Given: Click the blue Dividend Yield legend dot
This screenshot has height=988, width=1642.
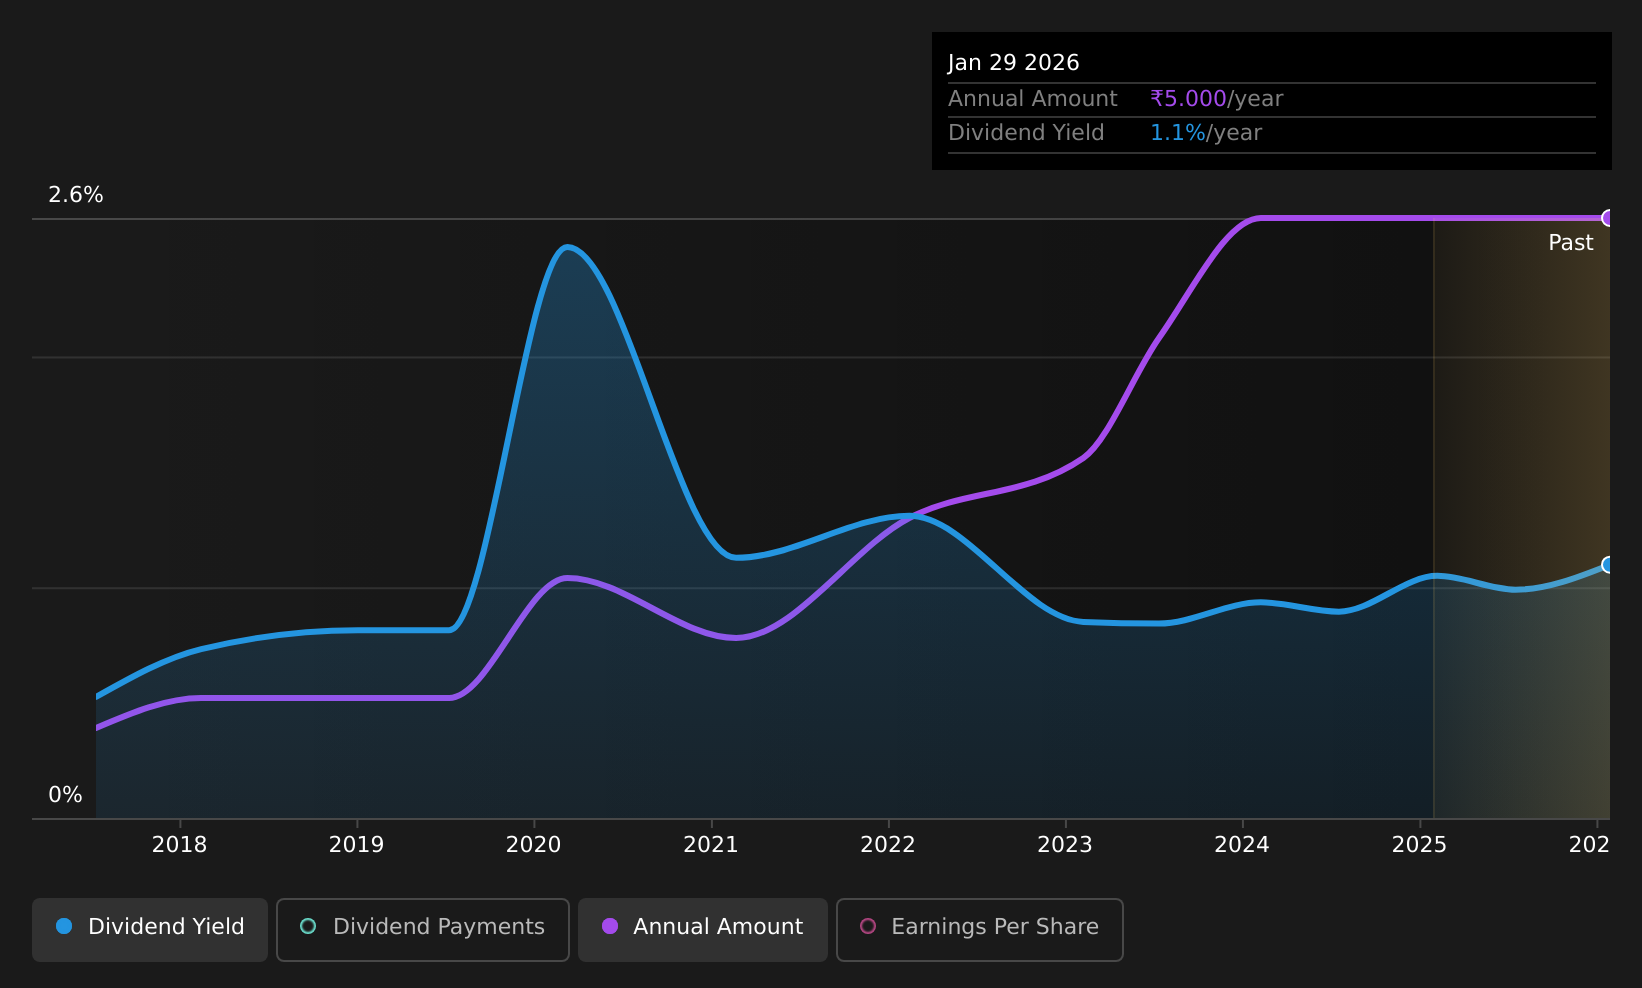Looking at the screenshot, I should [64, 926].
